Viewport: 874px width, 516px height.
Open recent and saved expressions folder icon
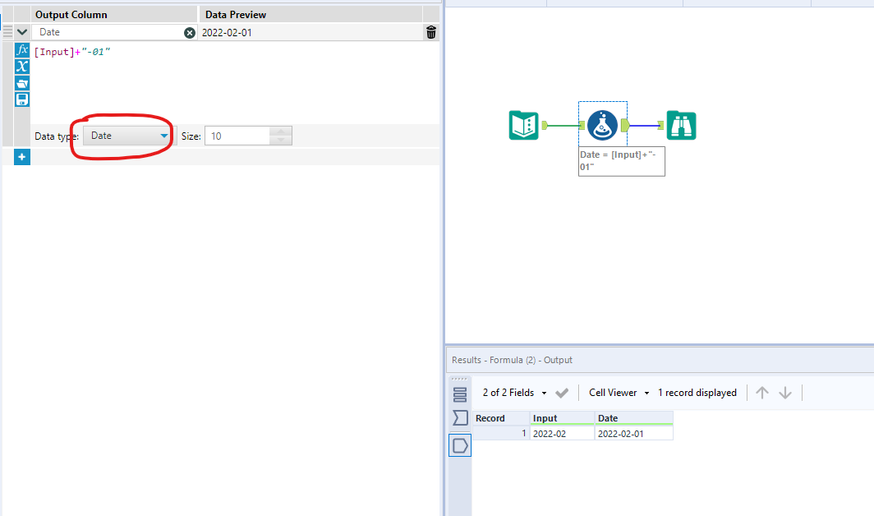(x=22, y=83)
